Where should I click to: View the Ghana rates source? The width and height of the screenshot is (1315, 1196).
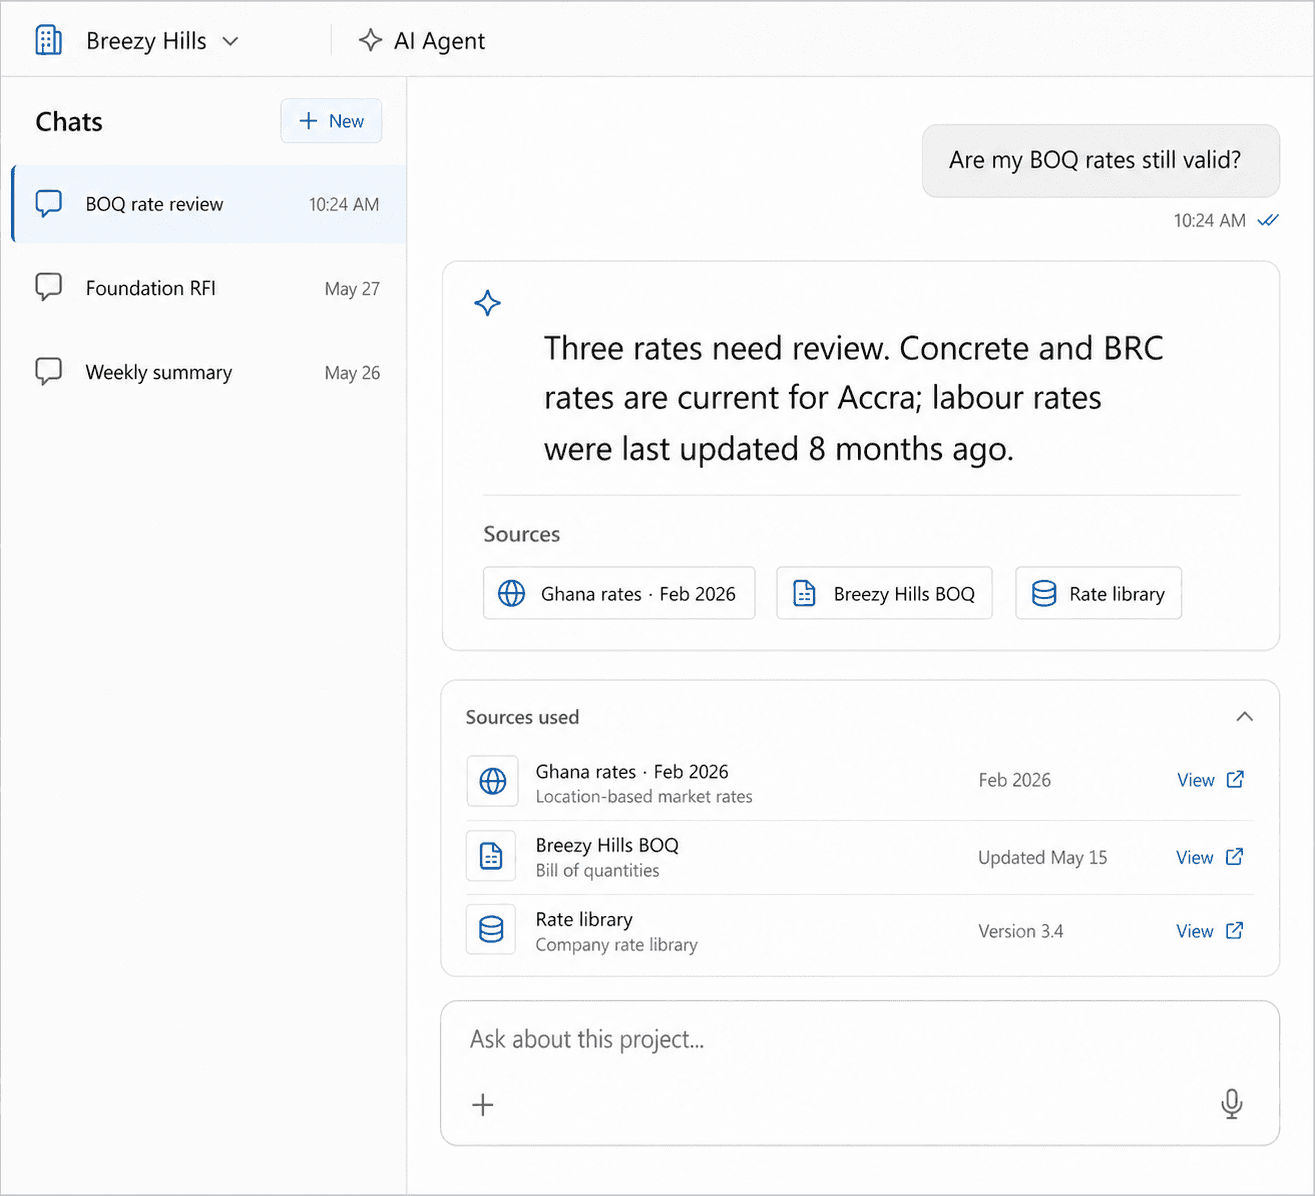(x=1195, y=780)
